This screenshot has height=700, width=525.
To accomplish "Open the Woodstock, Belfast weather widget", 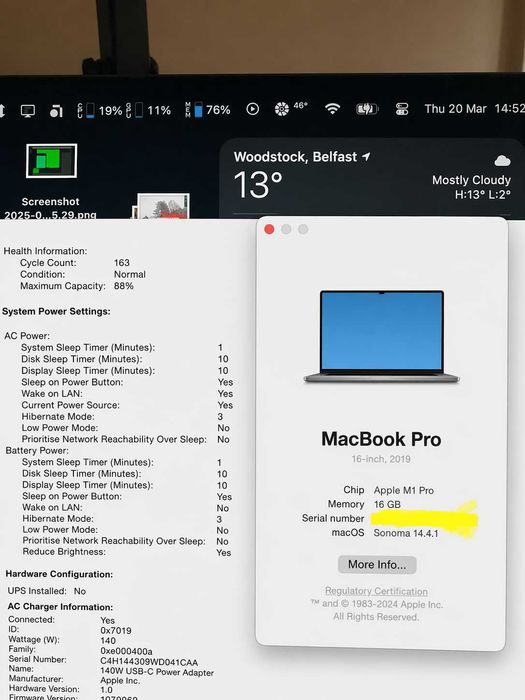I will pos(372,178).
